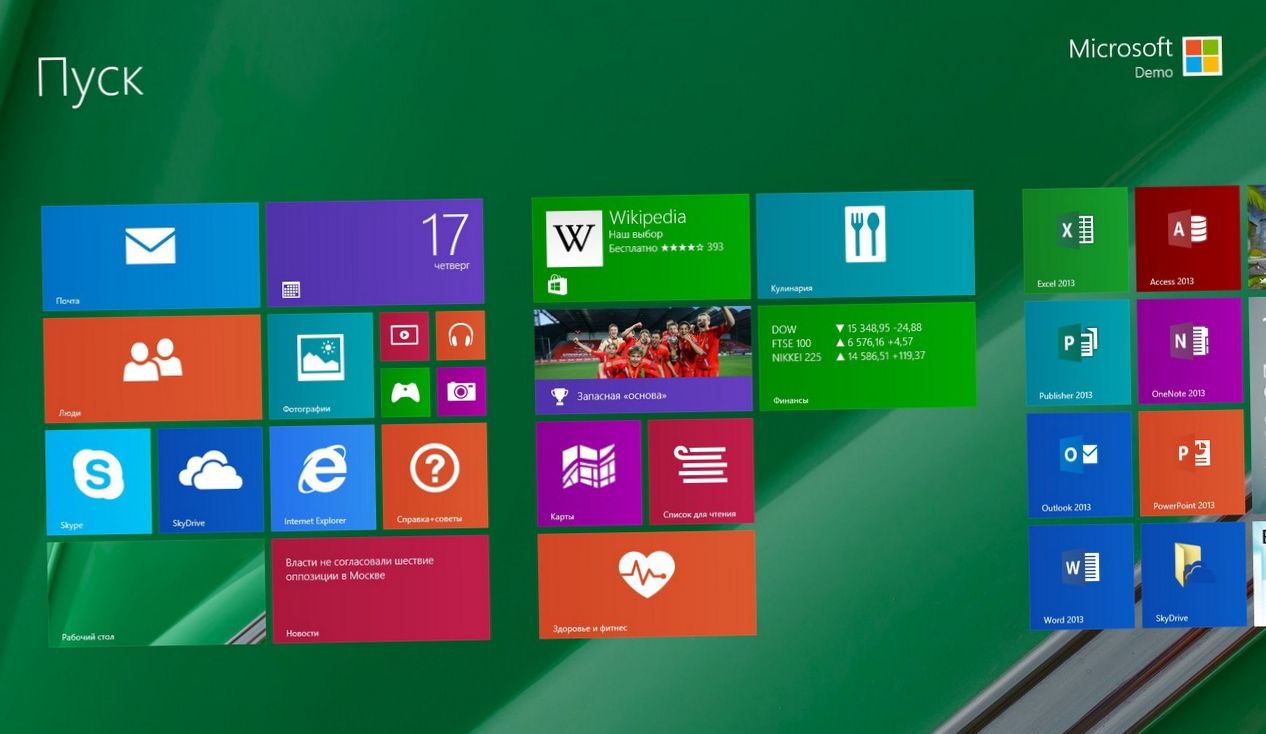Open the blue SkyDrive cloud tile
Screen dimensions: 1266x734
210,479
